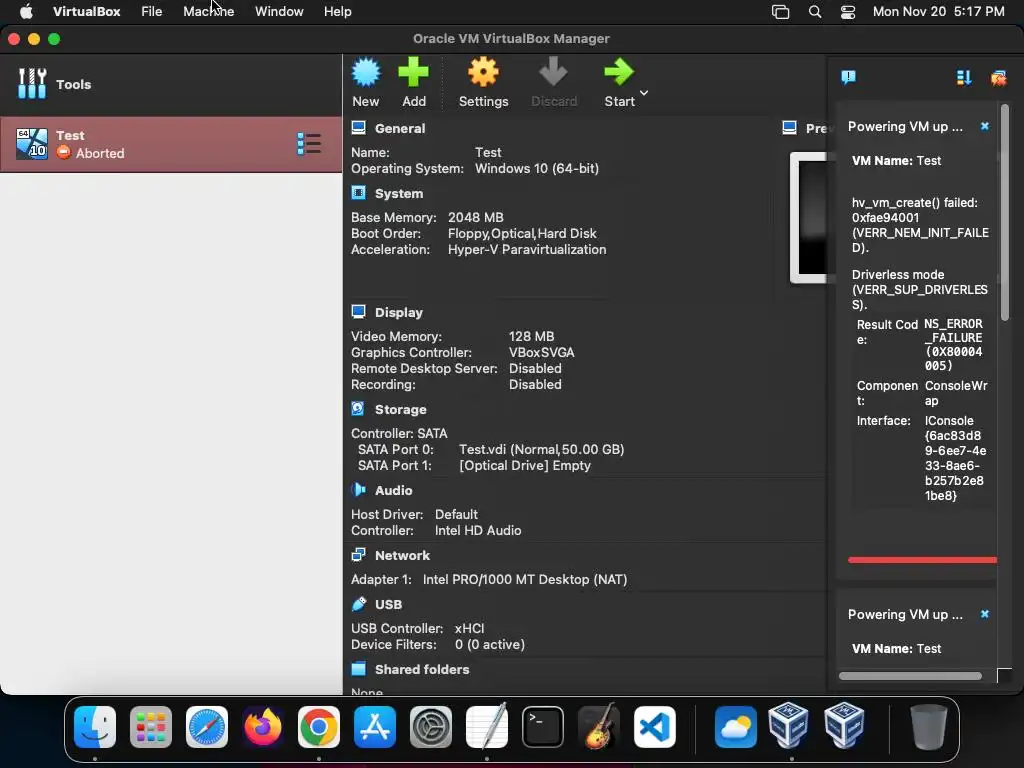Click the General section icon

coord(359,128)
